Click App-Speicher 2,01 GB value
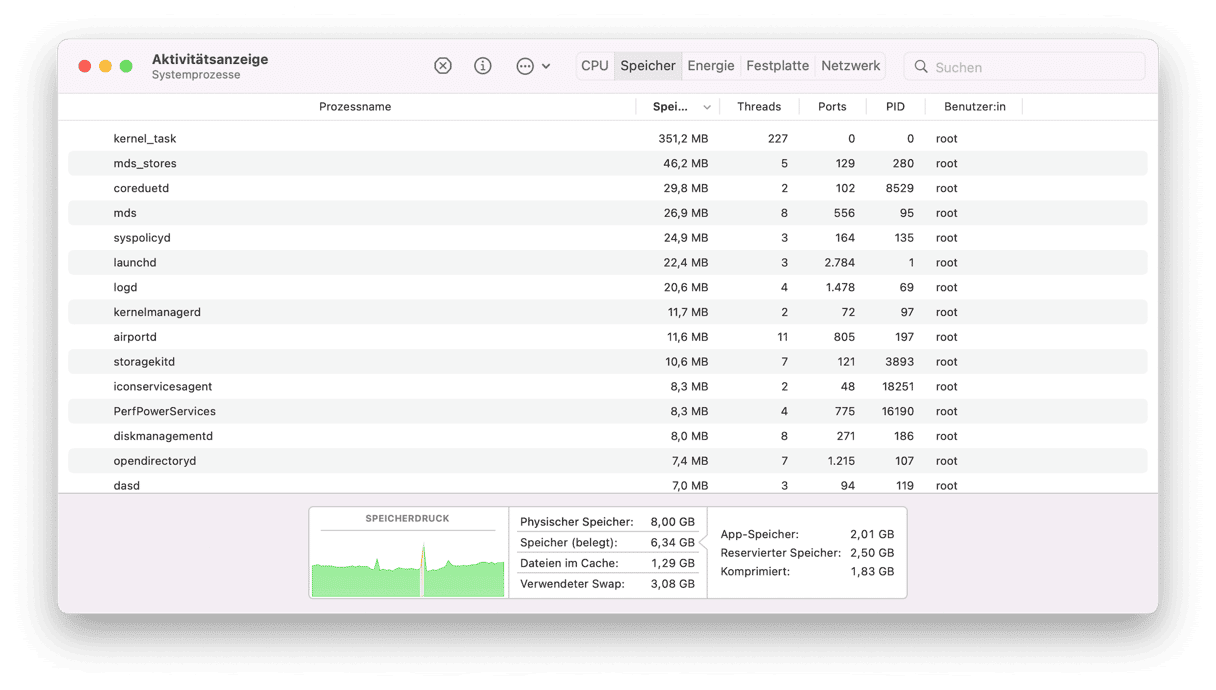Image resolution: width=1216 pixels, height=690 pixels. point(872,535)
